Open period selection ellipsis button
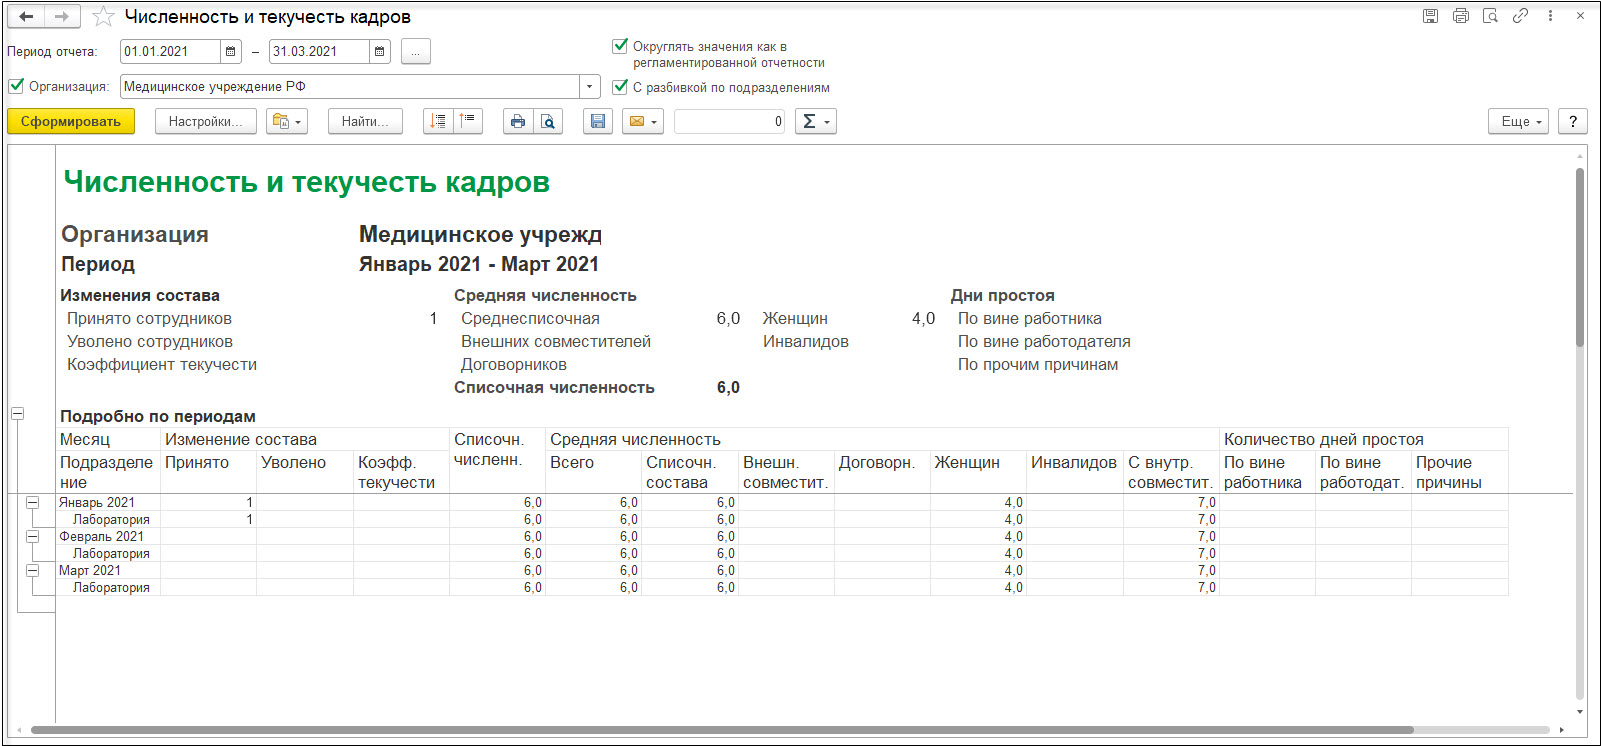Viewport: 1601px width, 746px height. pos(416,51)
